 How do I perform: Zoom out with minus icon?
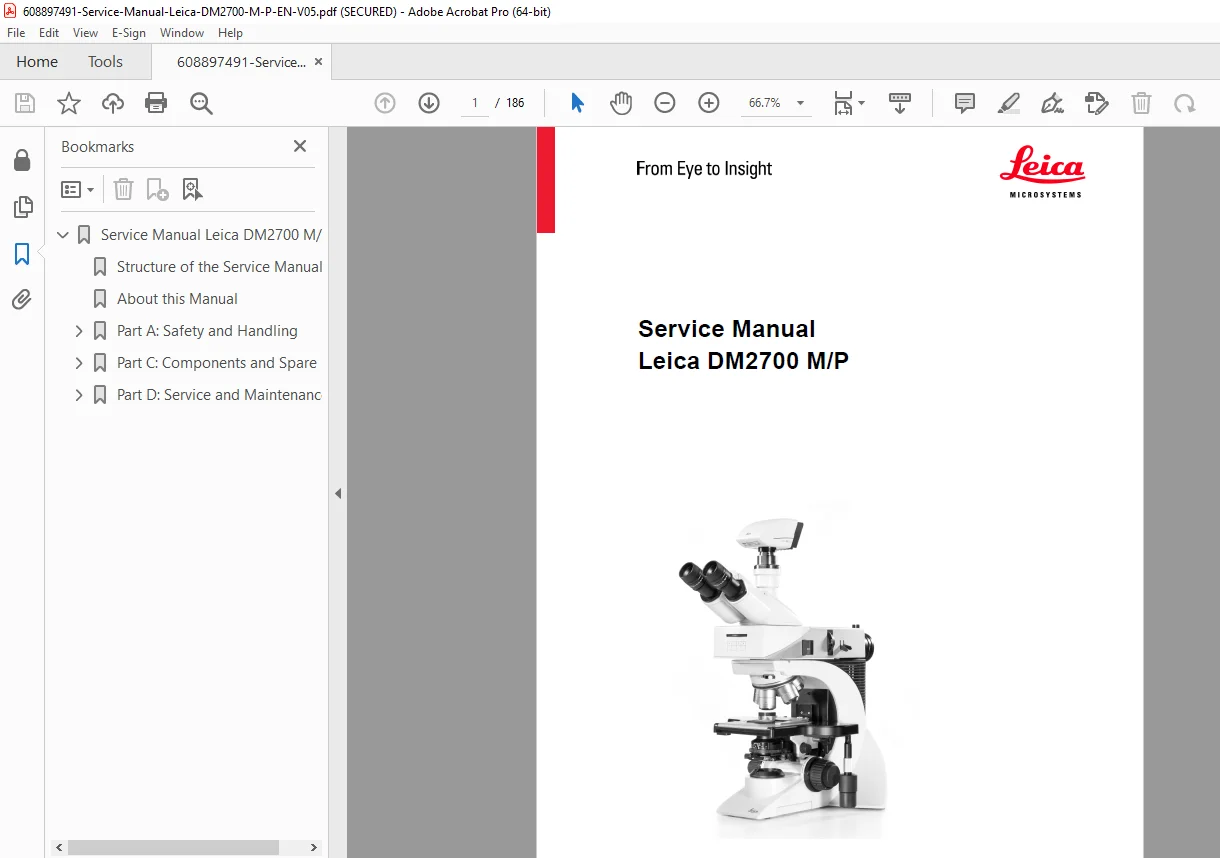(665, 103)
